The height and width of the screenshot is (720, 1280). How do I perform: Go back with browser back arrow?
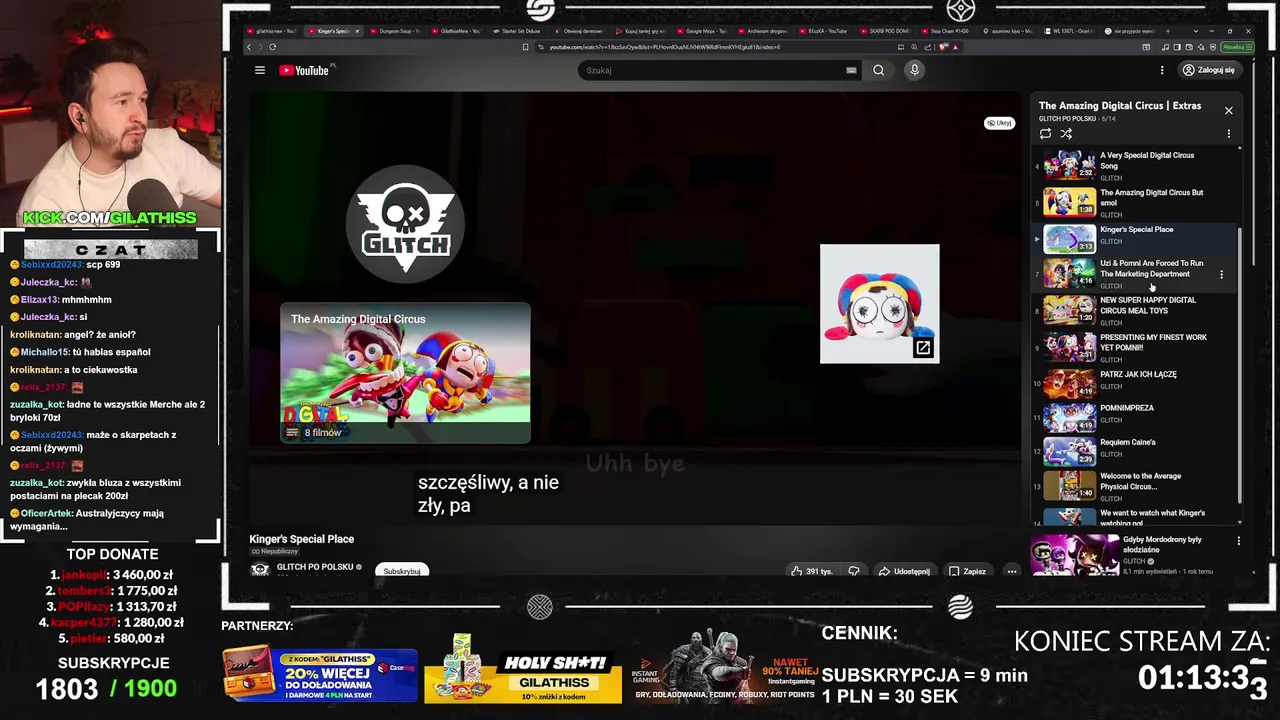[x=250, y=47]
